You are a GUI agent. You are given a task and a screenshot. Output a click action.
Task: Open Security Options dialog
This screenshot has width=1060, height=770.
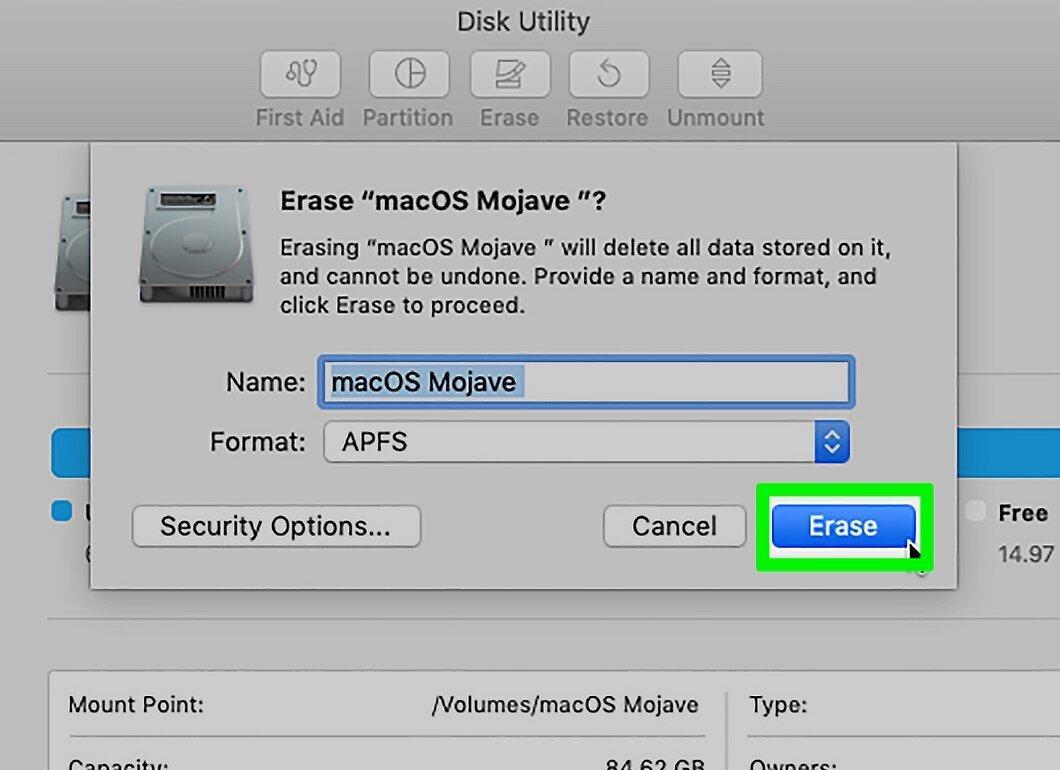pyautogui.click(x=276, y=526)
